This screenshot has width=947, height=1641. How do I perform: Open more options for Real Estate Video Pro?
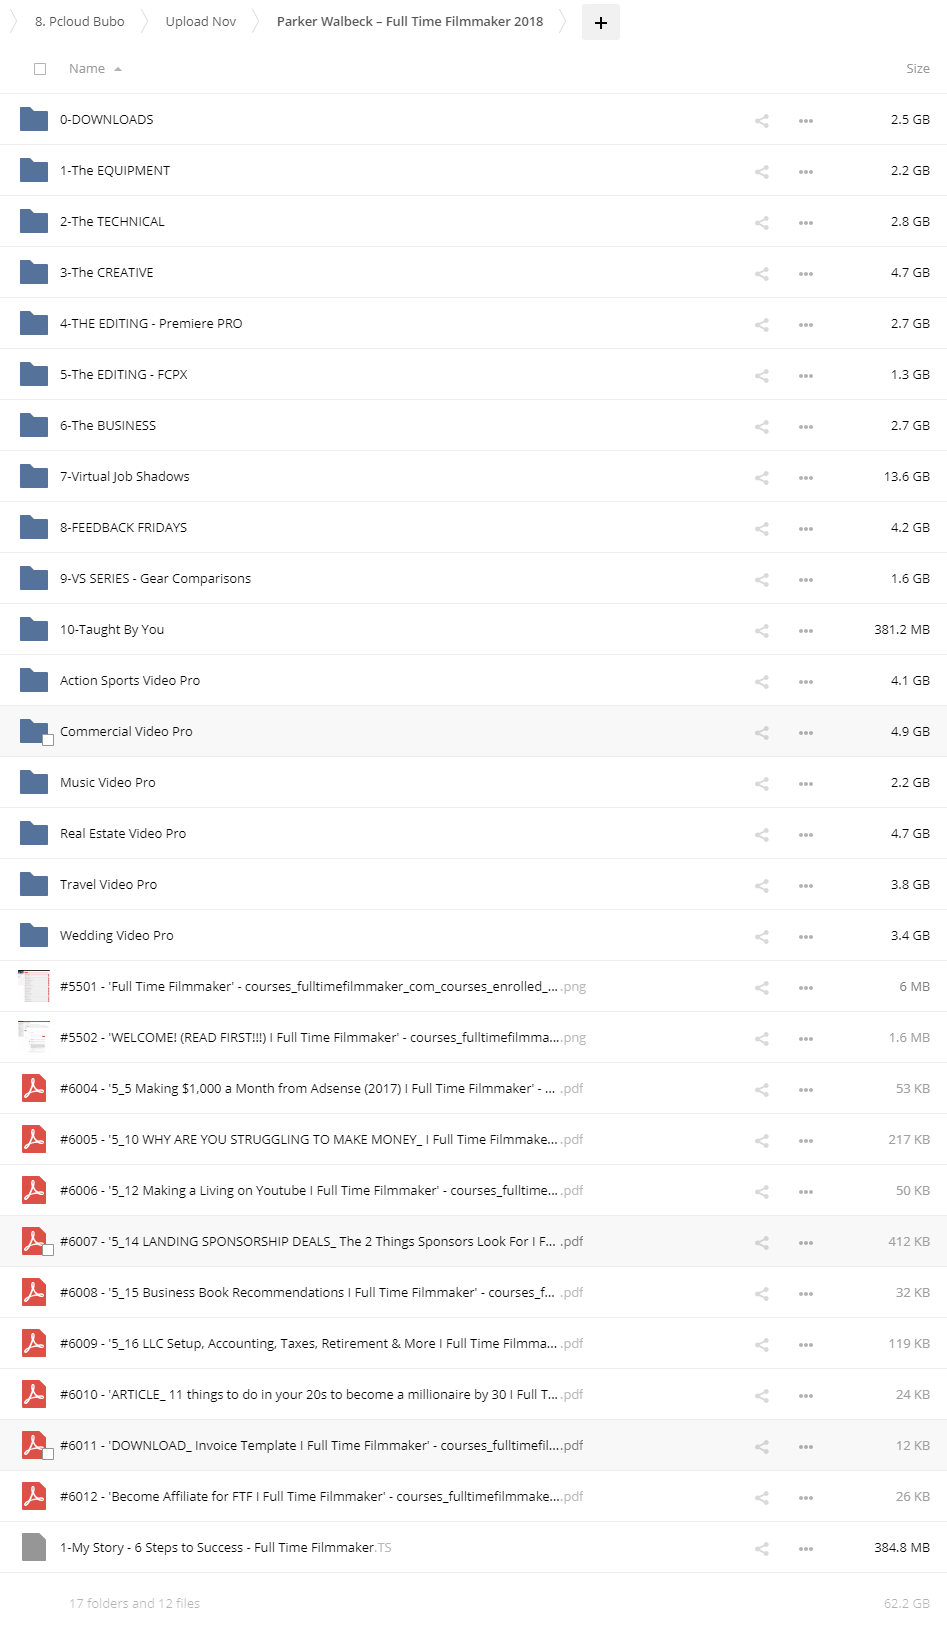pos(806,835)
